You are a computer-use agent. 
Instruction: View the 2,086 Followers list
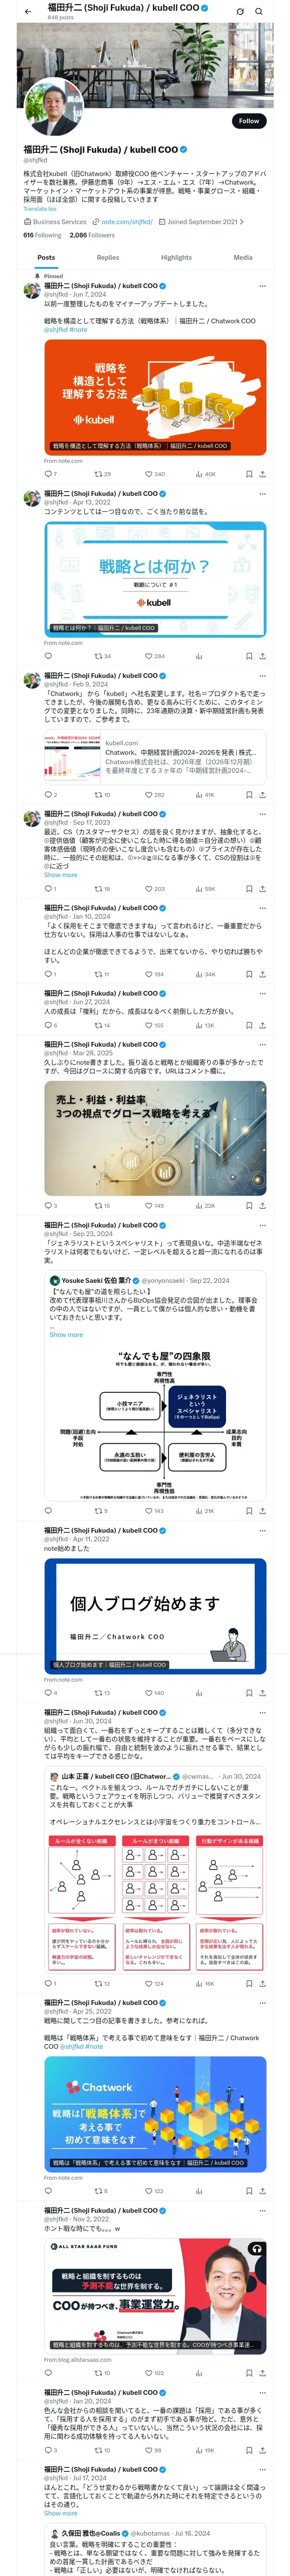coord(92,235)
